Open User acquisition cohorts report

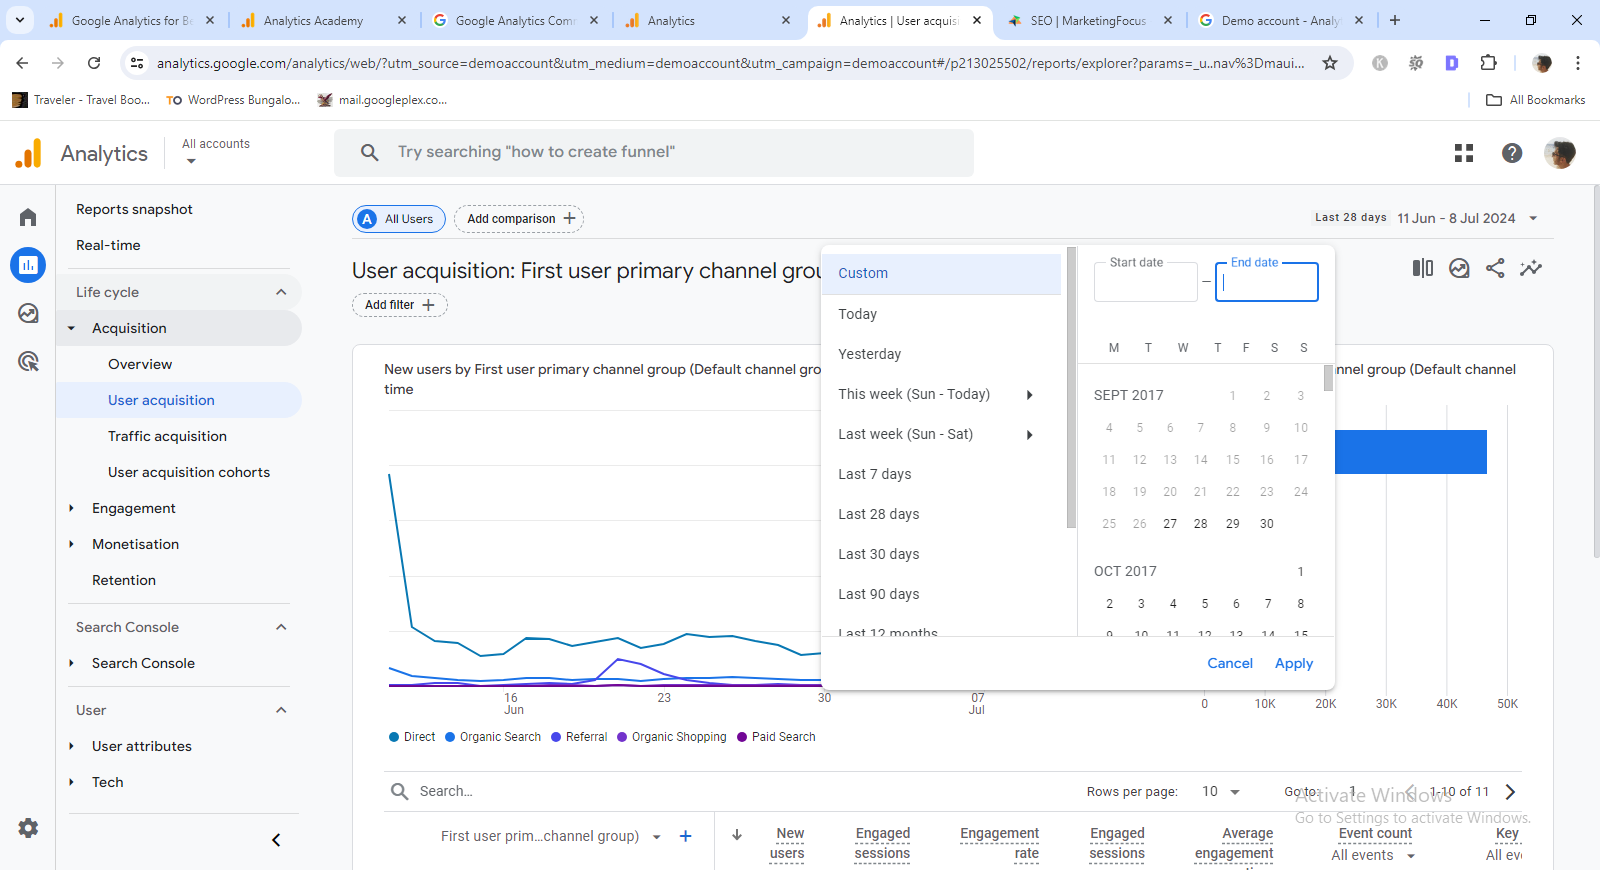(189, 472)
